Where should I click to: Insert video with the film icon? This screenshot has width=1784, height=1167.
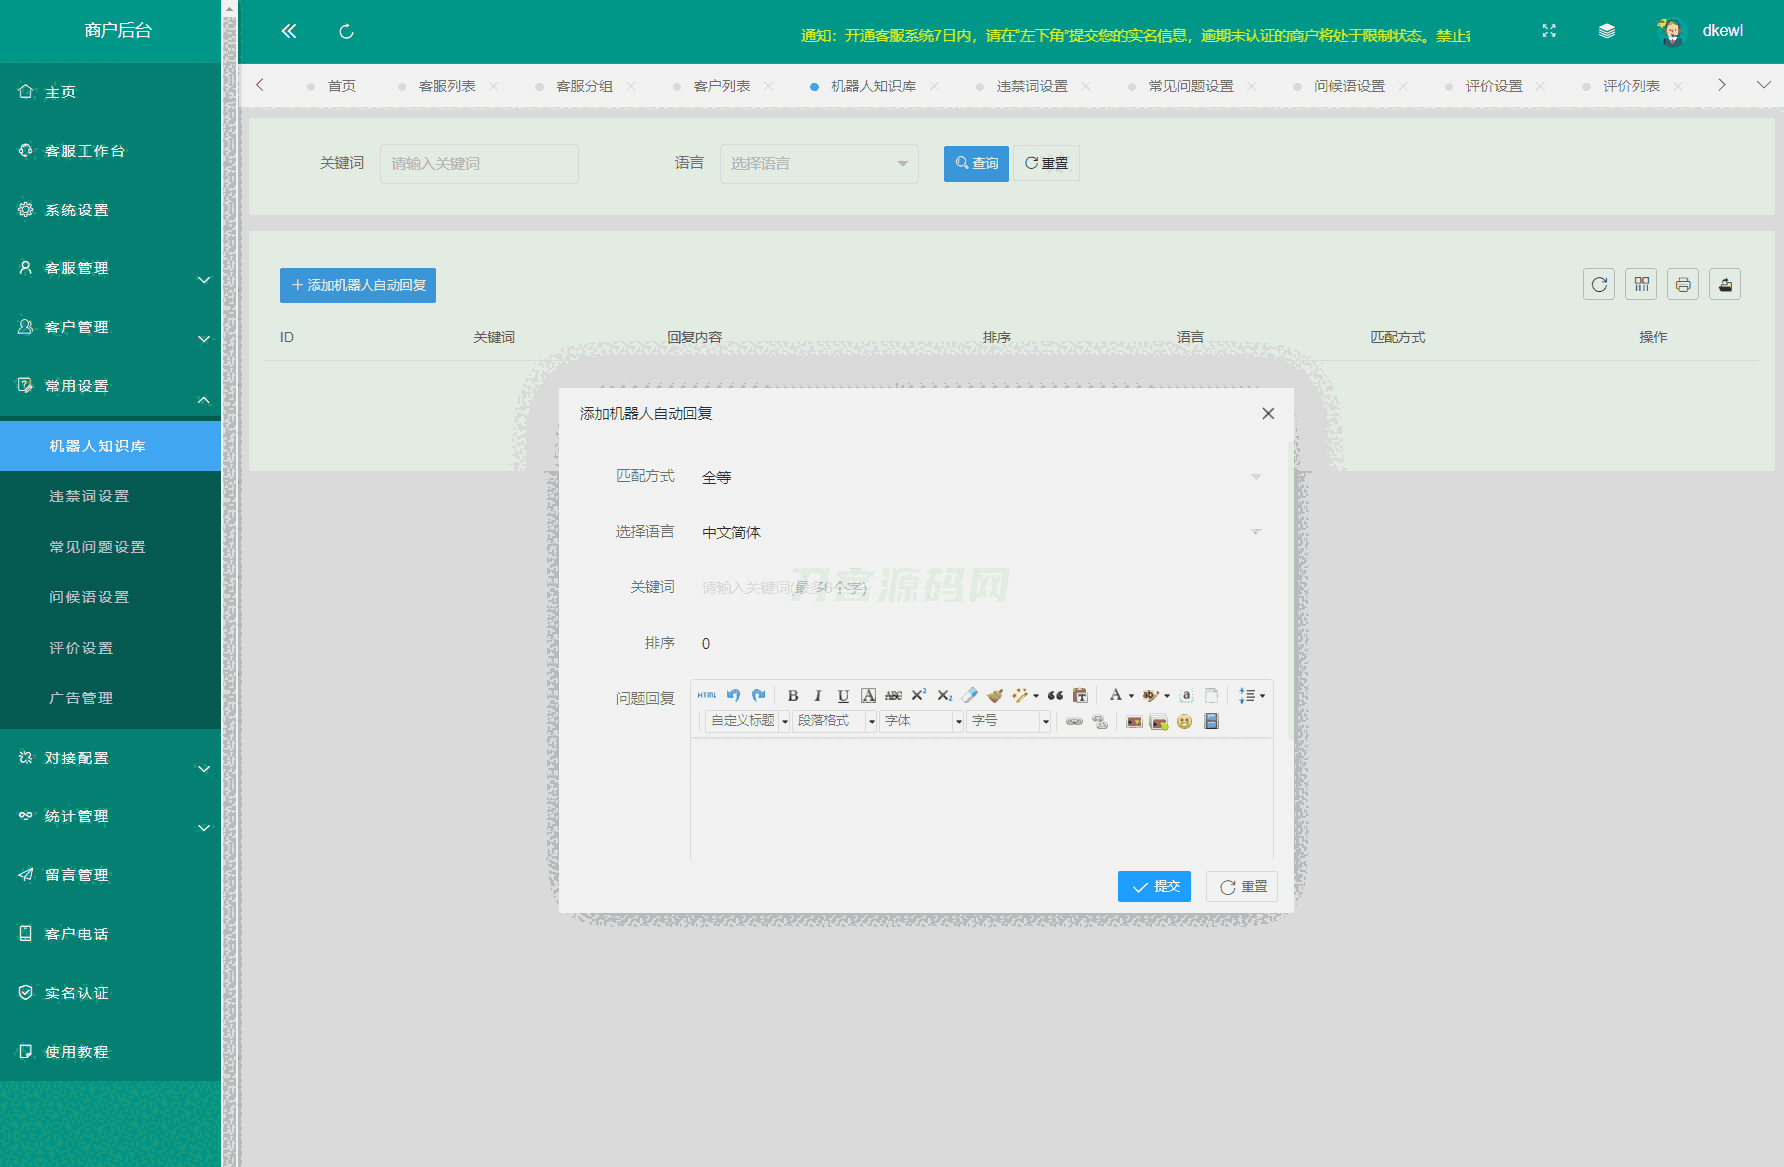click(x=1211, y=721)
